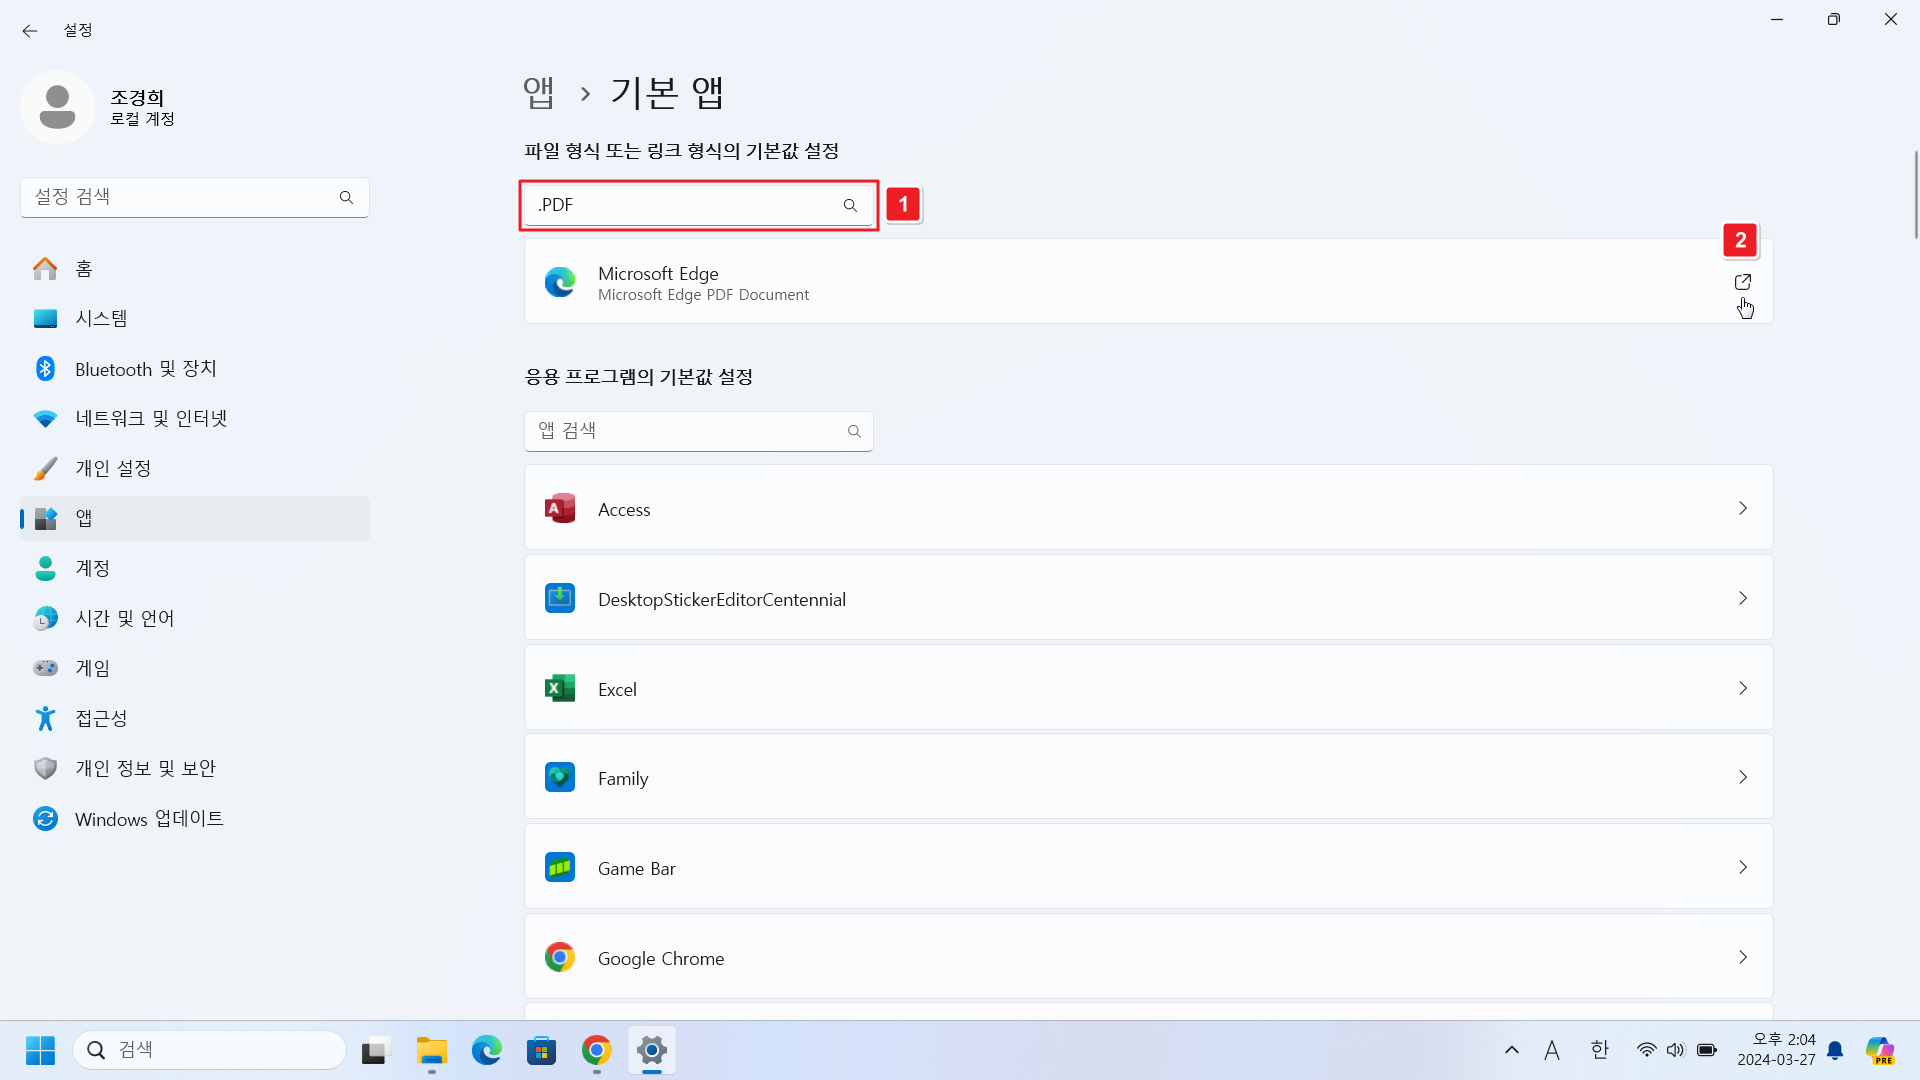This screenshot has height=1080, width=1920.
Task: Expand the Access default app row chevron
Action: 1743,508
